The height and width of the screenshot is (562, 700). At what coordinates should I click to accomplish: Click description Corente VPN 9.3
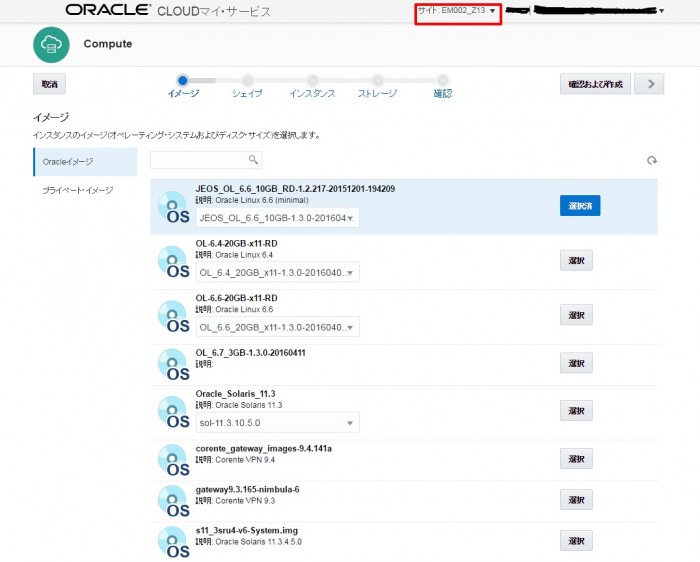click(245, 501)
